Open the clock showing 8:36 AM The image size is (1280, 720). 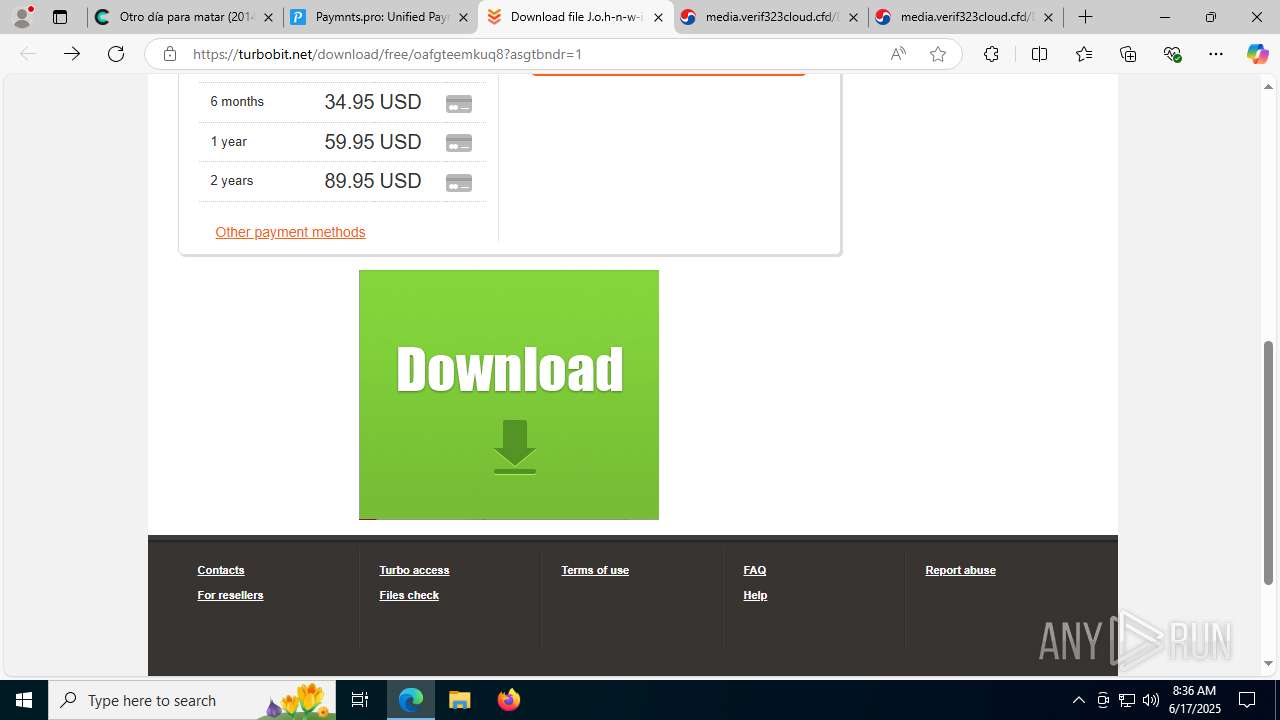(x=1195, y=700)
